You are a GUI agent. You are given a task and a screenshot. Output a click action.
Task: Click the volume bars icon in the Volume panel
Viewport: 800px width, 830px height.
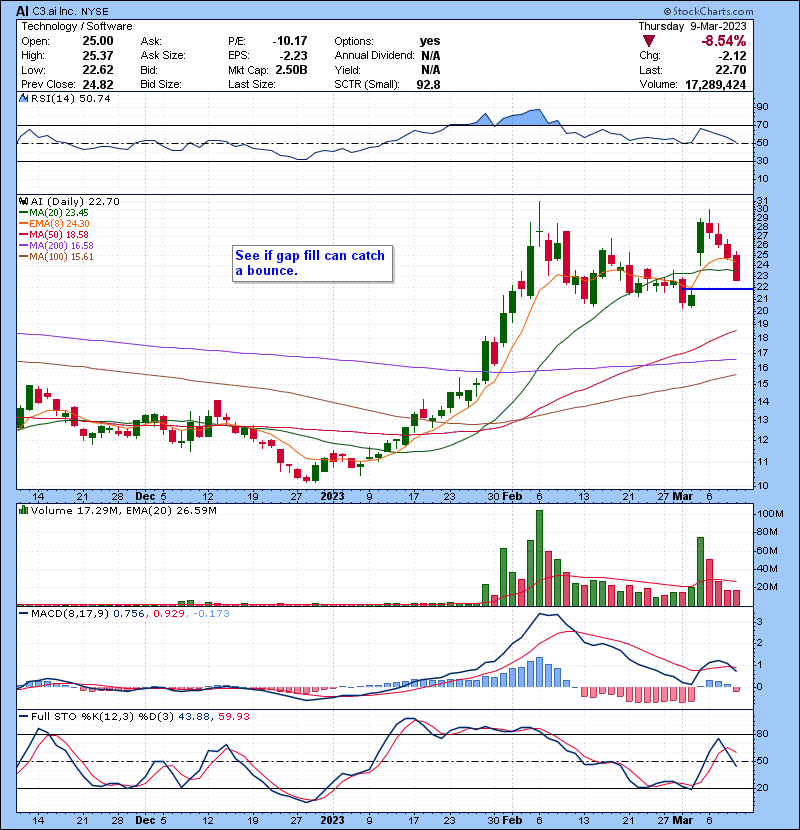coord(23,510)
